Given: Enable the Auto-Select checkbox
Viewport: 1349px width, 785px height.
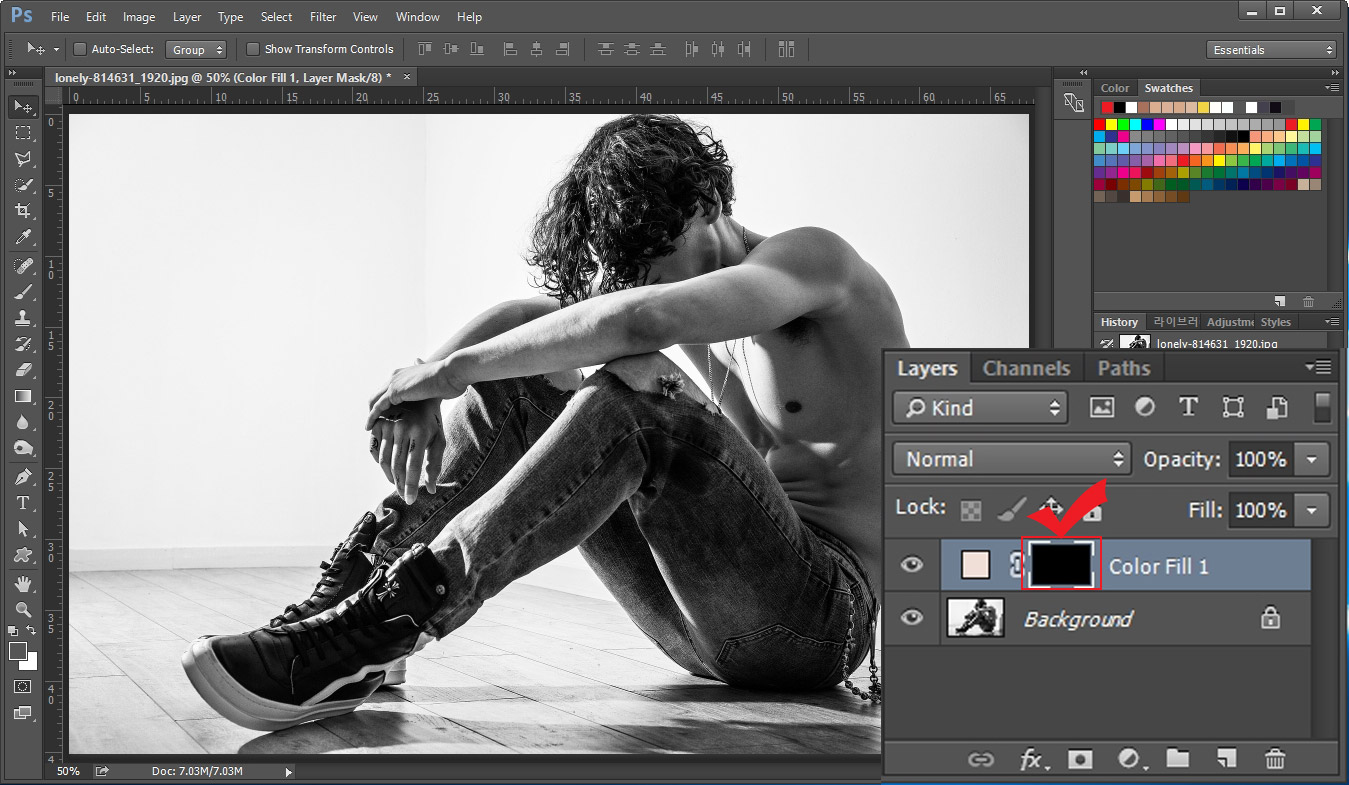Looking at the screenshot, I should click(x=80, y=49).
